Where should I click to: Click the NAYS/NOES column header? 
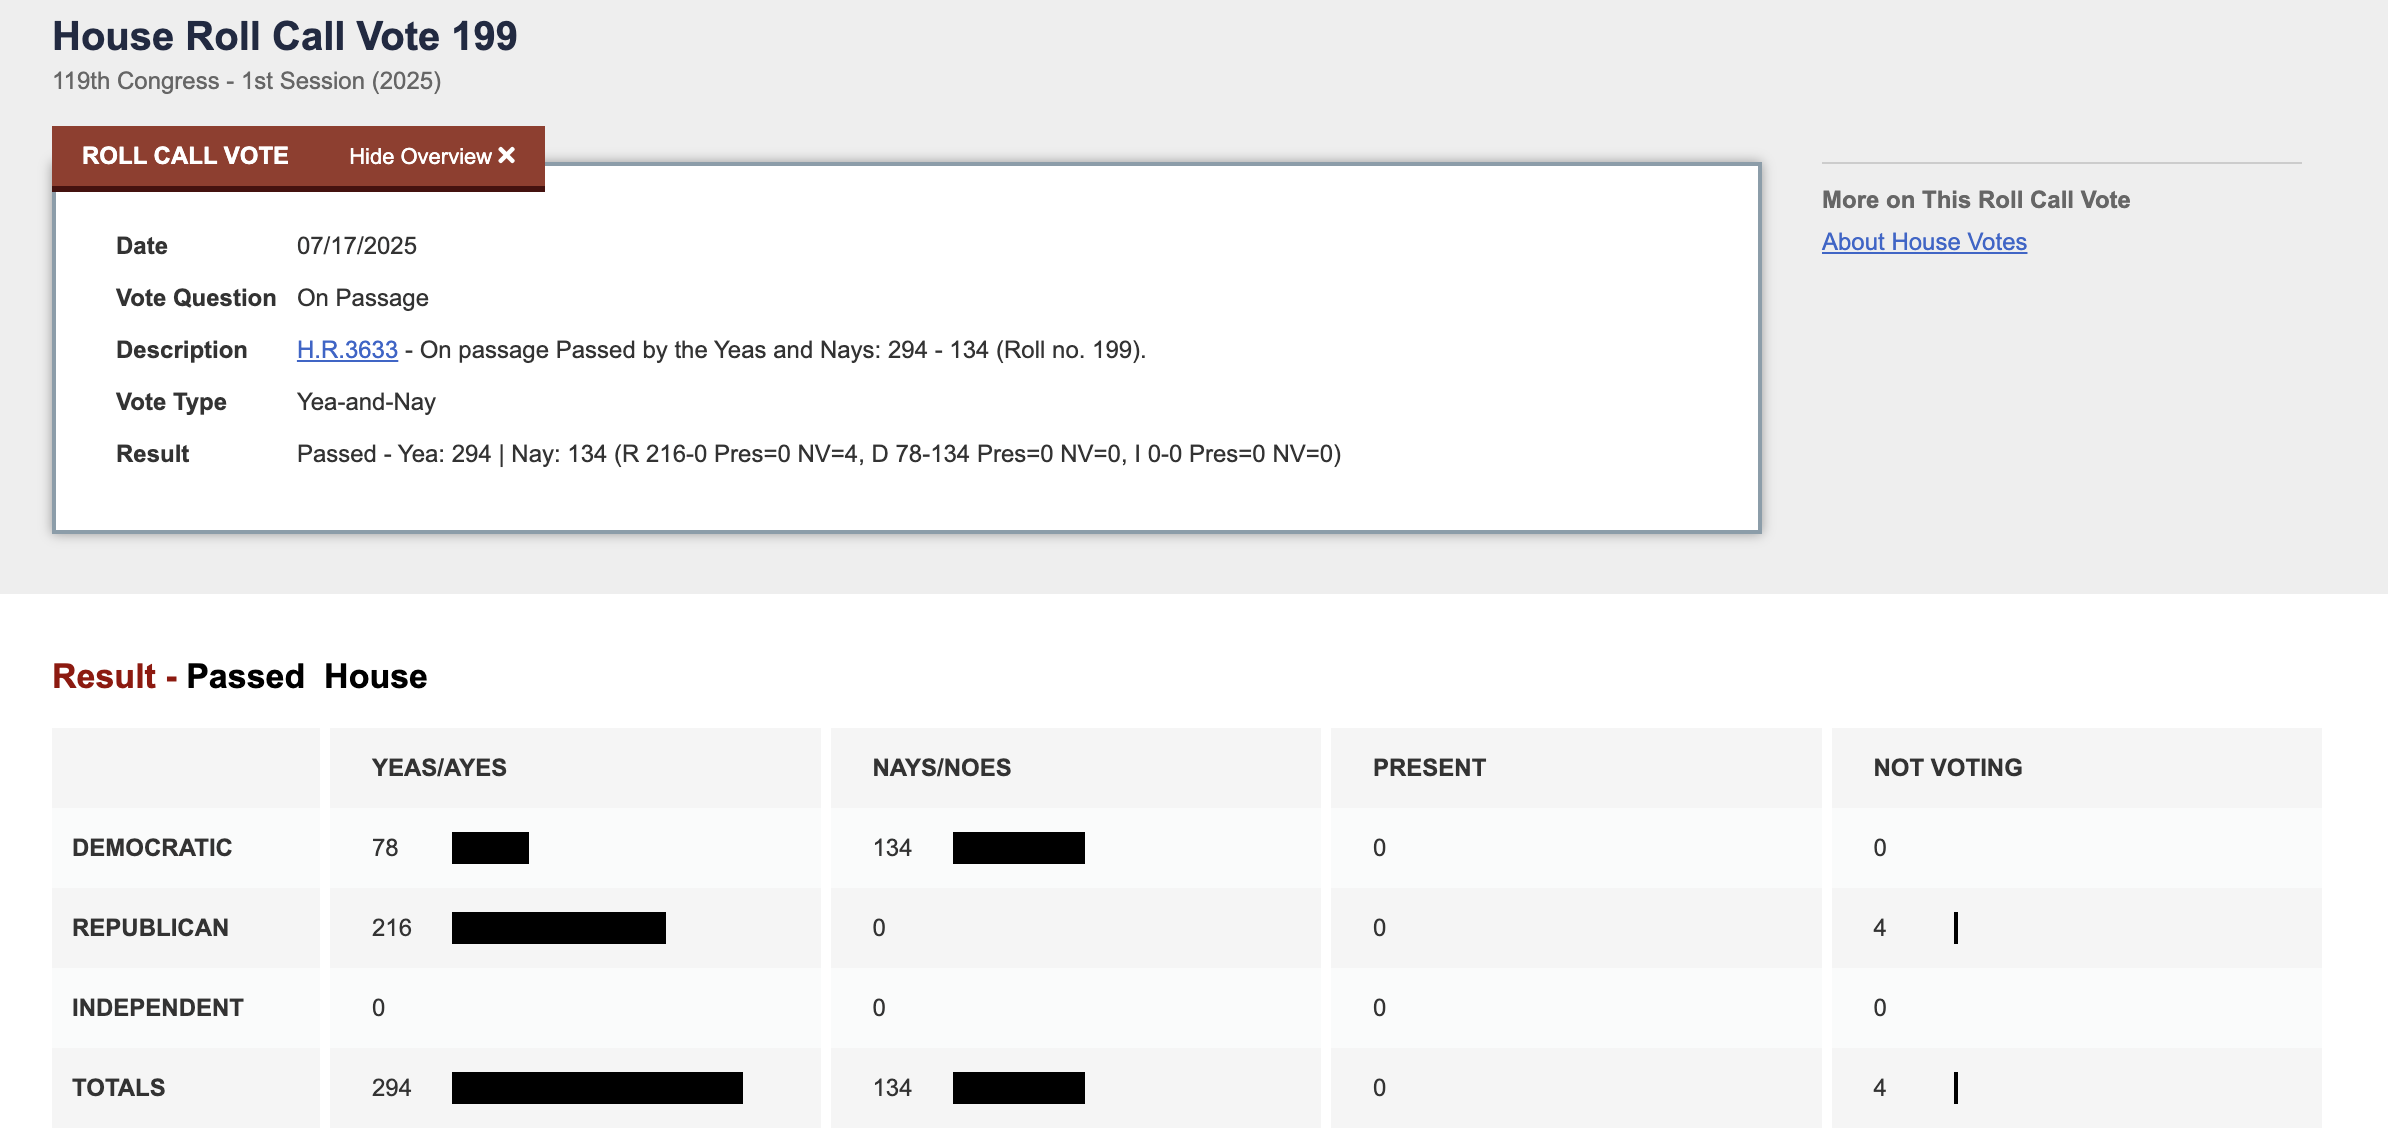coord(941,768)
